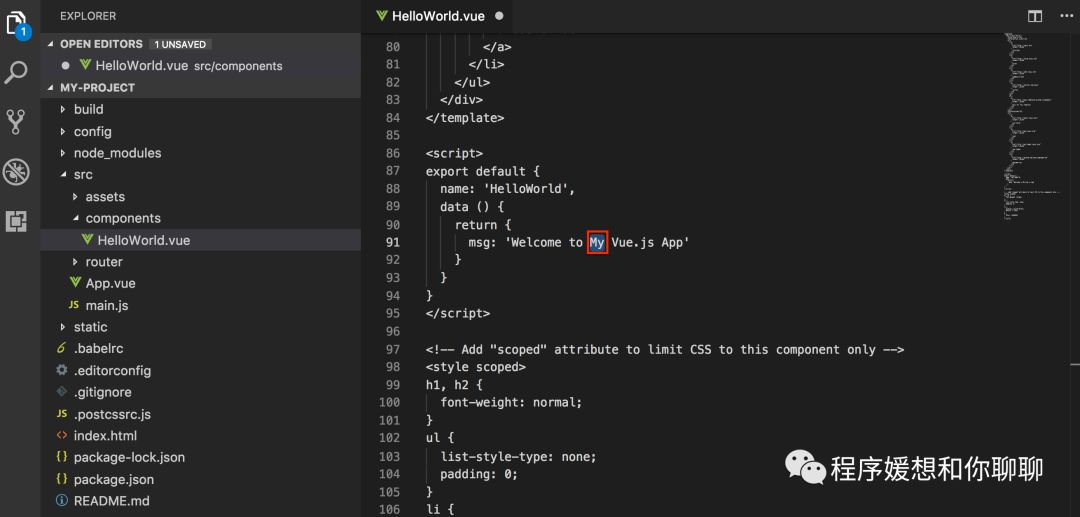Open App.vue file
The image size is (1080, 517).
pos(110,283)
